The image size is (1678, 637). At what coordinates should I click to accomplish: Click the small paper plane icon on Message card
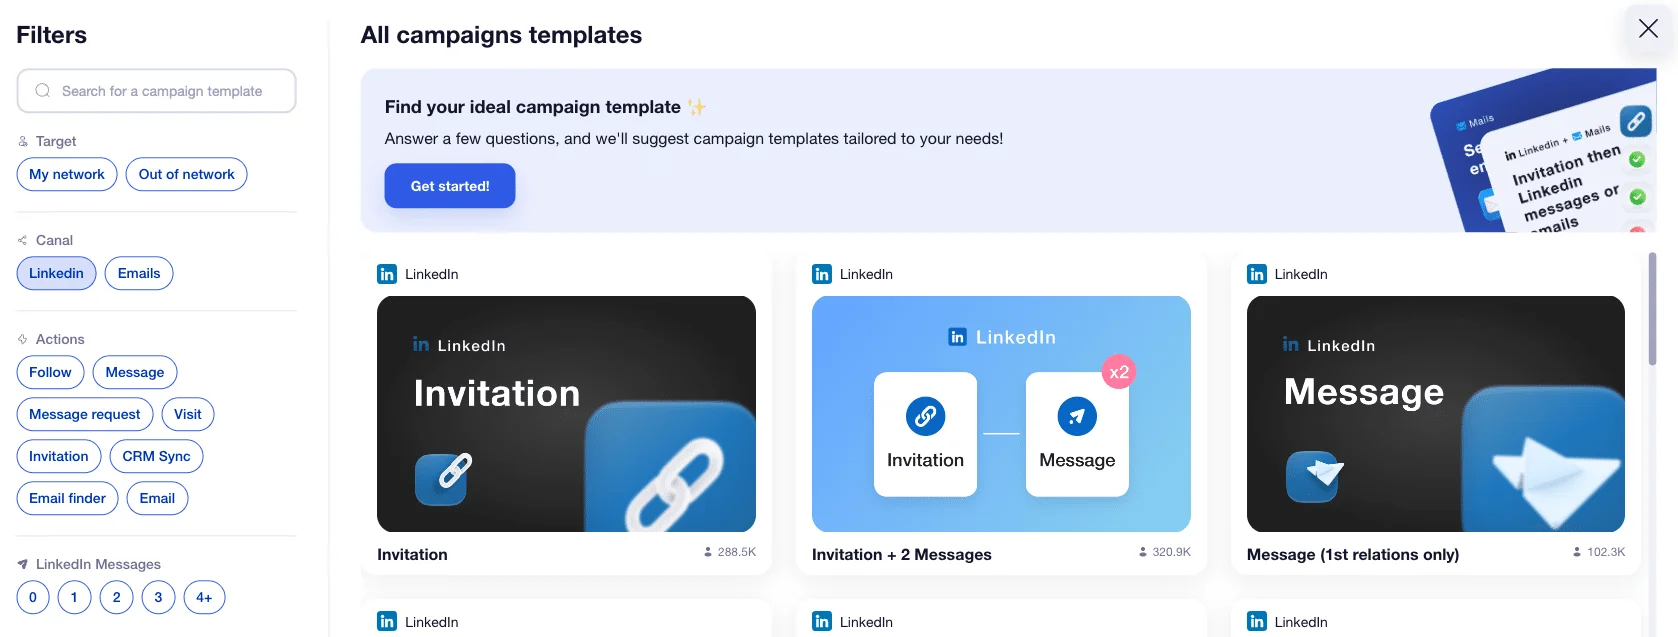point(1314,476)
